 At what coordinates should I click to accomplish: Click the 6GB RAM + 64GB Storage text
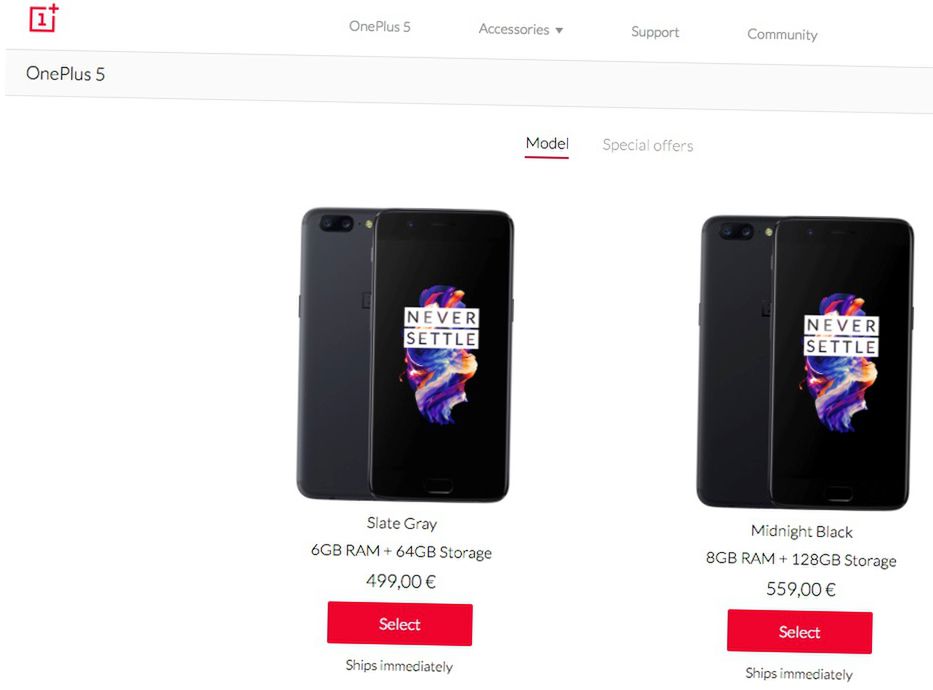[401, 552]
